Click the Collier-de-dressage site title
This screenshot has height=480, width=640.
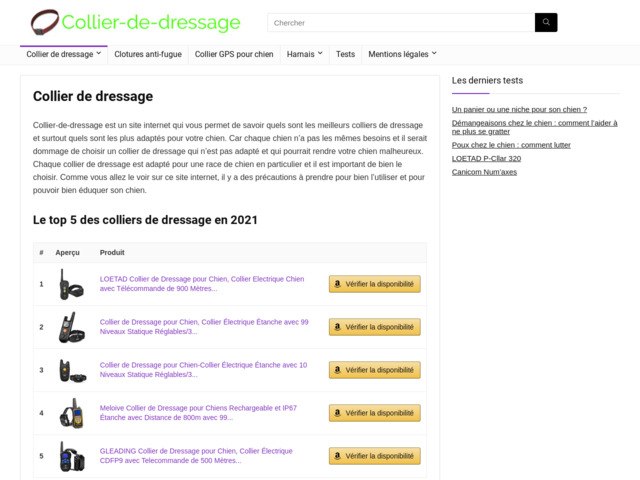point(151,22)
